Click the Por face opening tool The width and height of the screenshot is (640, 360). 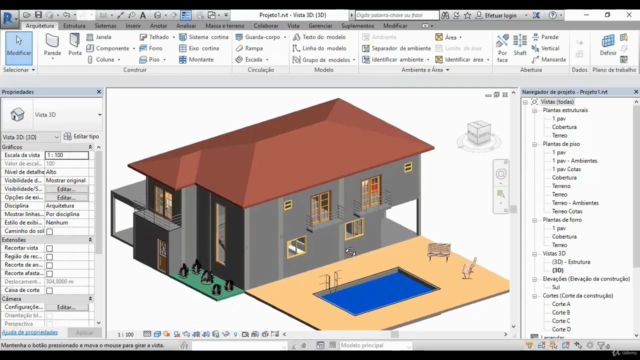[502, 48]
